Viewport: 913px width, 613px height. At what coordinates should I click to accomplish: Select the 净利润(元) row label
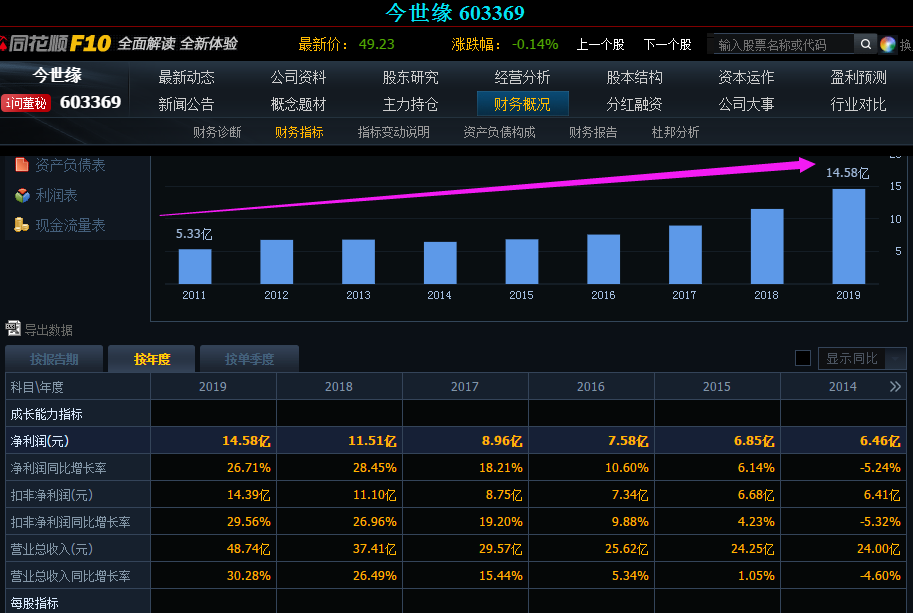coord(40,441)
